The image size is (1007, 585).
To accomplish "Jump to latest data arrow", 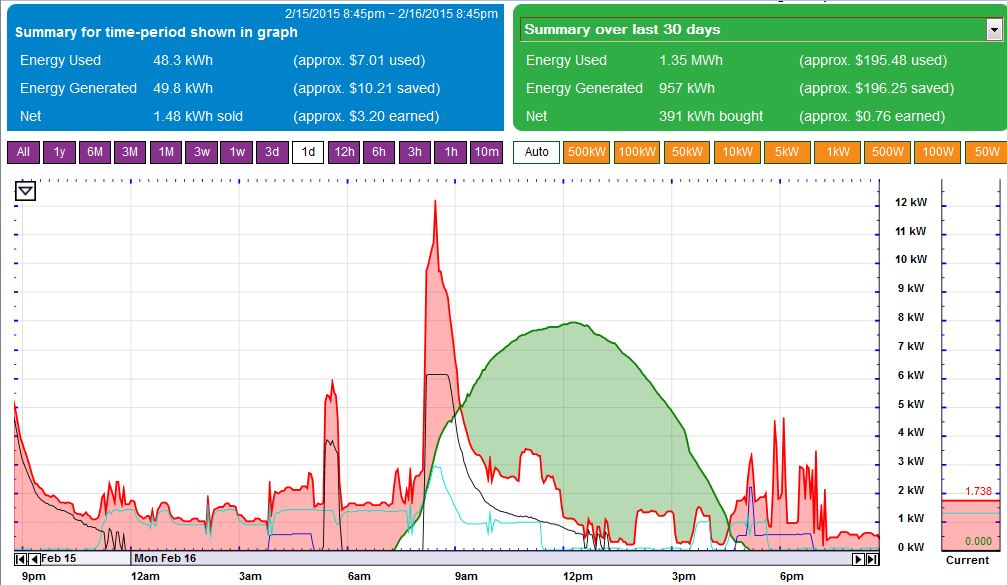I will [872, 559].
